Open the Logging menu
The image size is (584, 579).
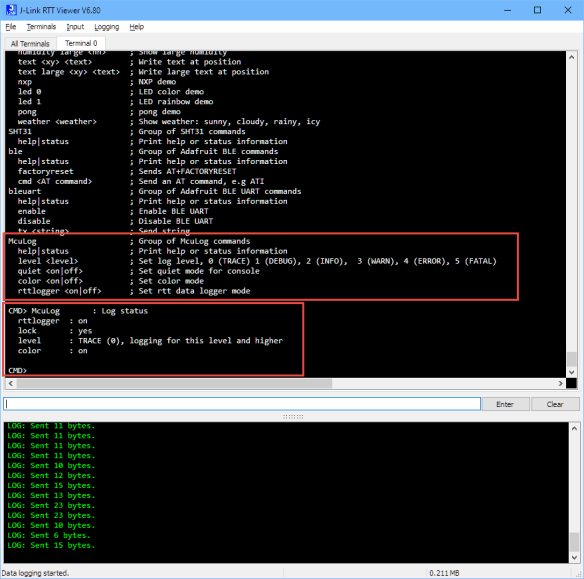coord(107,27)
